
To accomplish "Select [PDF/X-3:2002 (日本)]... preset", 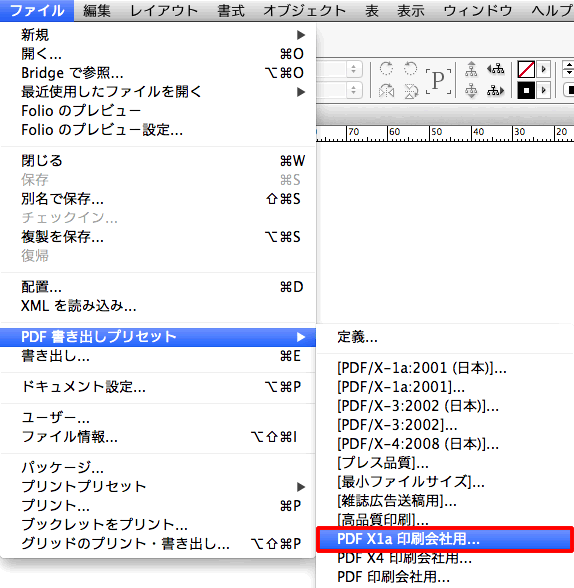I will (x=445, y=406).
